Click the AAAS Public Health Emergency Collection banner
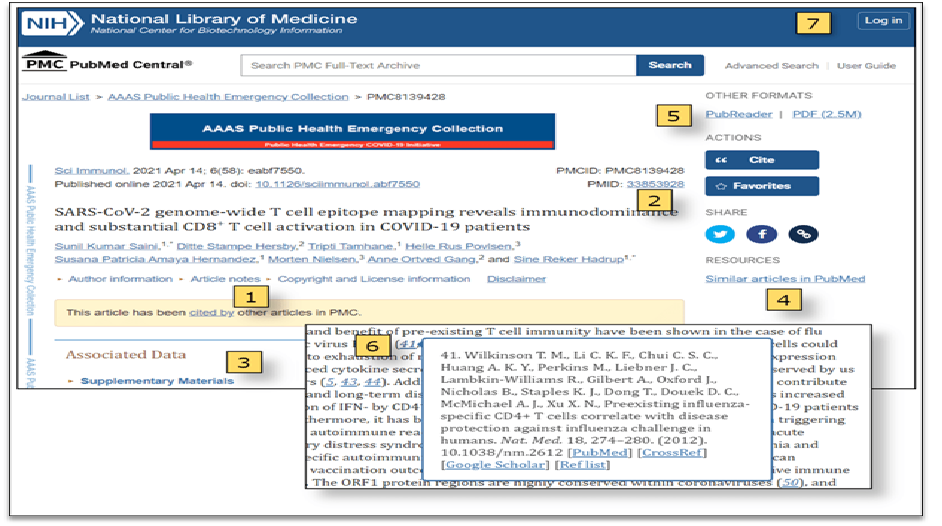The image size is (942, 526). click(x=353, y=132)
